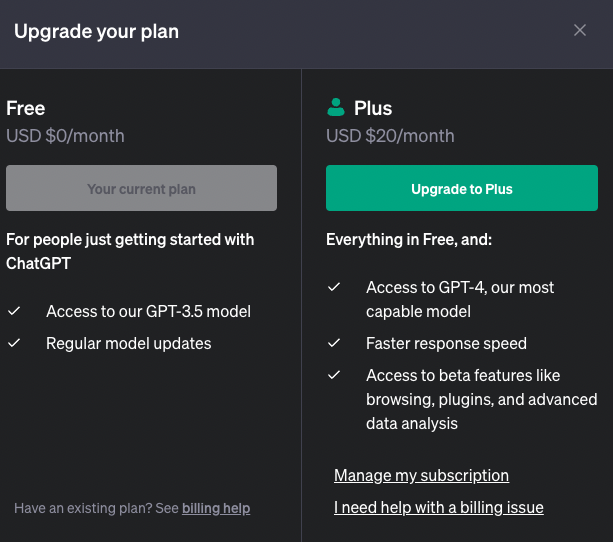This screenshot has width=613, height=542.
Task: Click the Everything in Free, and: text
Action: pos(409,240)
